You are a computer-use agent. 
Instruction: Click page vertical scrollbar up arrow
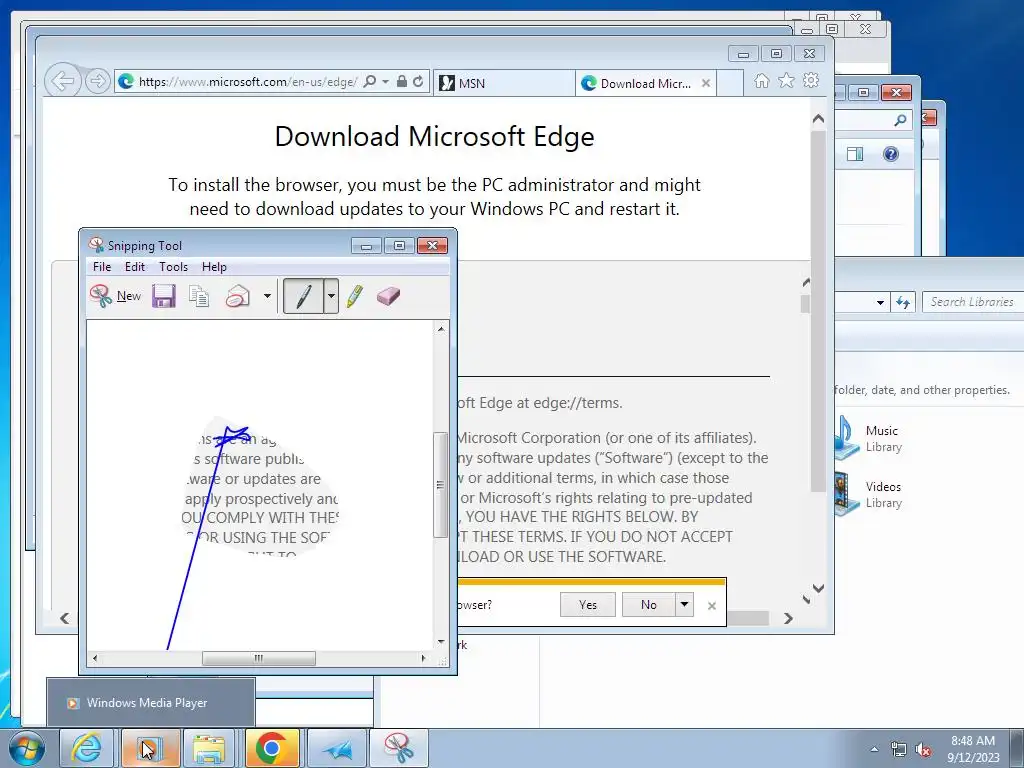pos(818,119)
